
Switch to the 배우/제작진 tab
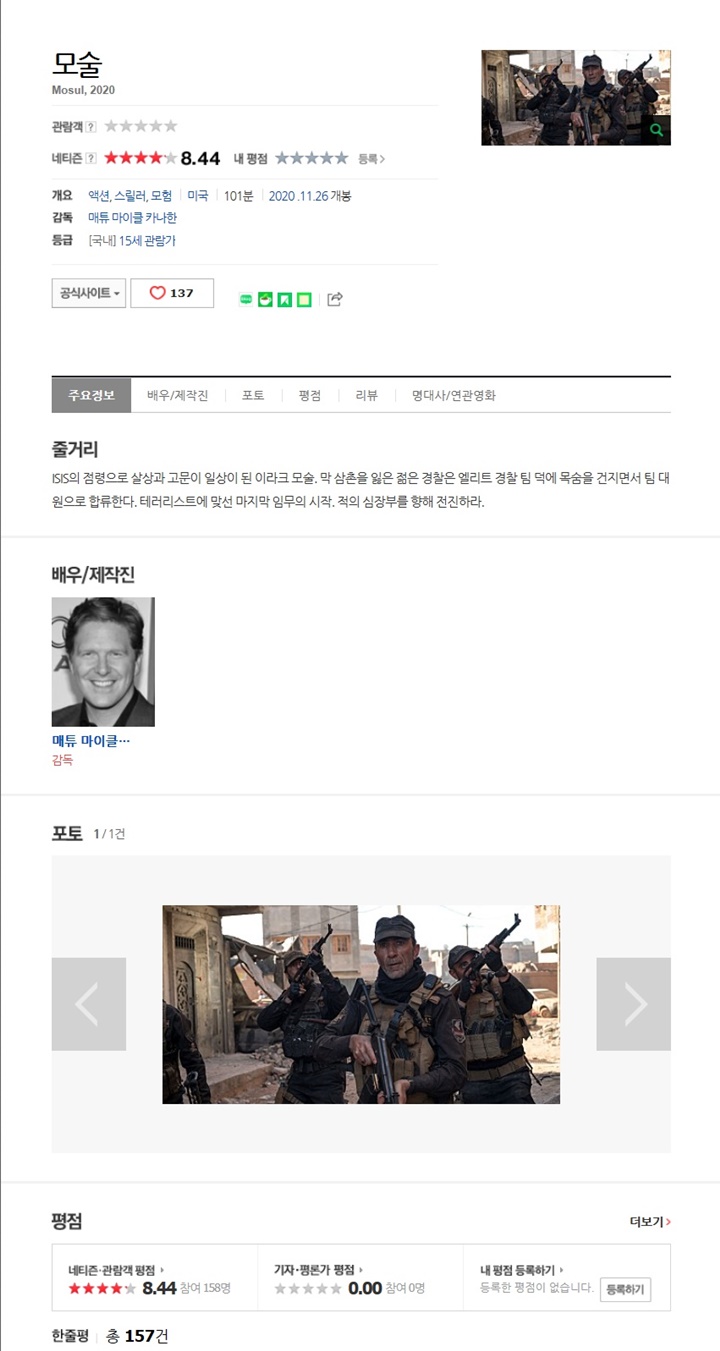(177, 395)
